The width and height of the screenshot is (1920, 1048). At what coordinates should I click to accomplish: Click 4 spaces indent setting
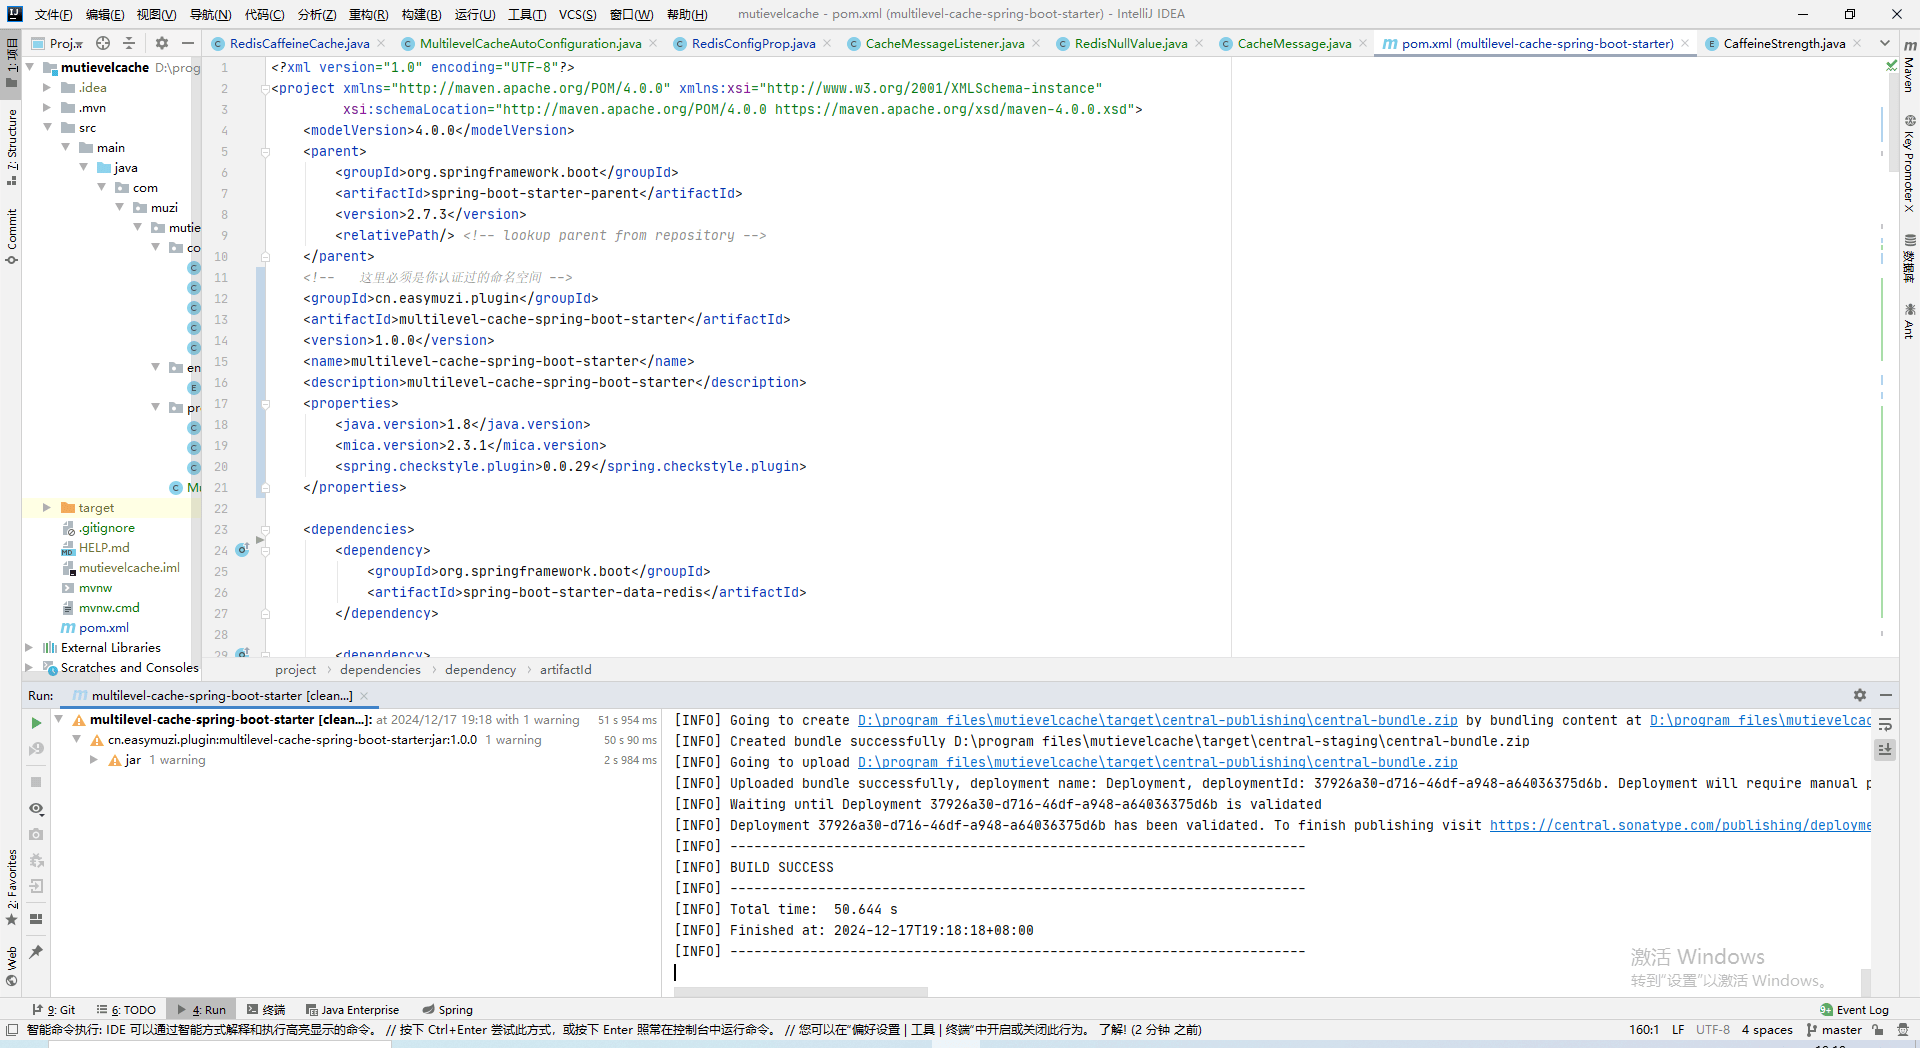pyautogui.click(x=1767, y=1030)
